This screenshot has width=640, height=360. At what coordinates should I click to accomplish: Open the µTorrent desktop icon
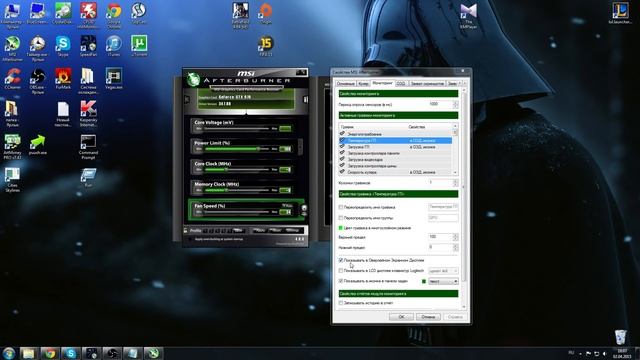pyautogui.click(x=139, y=46)
